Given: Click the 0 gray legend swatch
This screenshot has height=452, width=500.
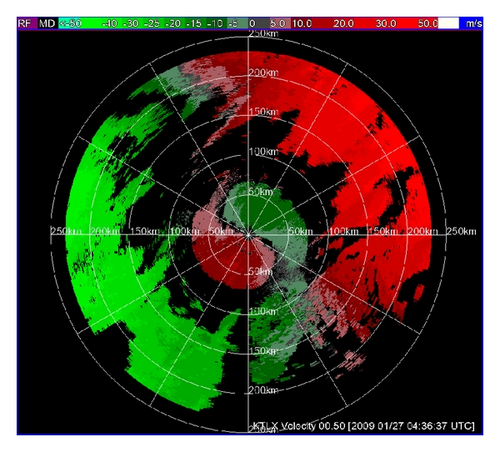Looking at the screenshot, I should [258, 24].
